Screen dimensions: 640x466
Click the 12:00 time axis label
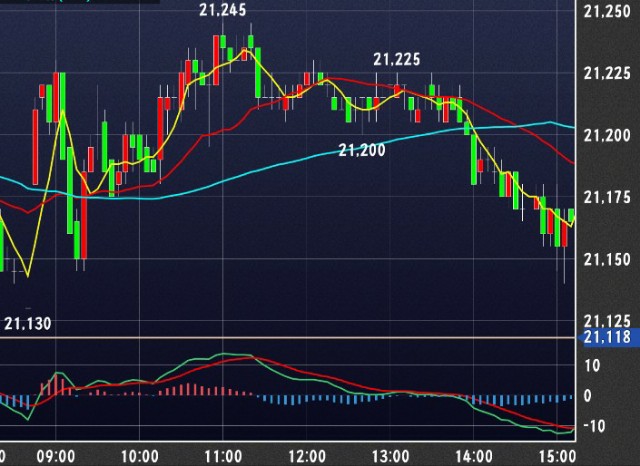click(x=307, y=456)
